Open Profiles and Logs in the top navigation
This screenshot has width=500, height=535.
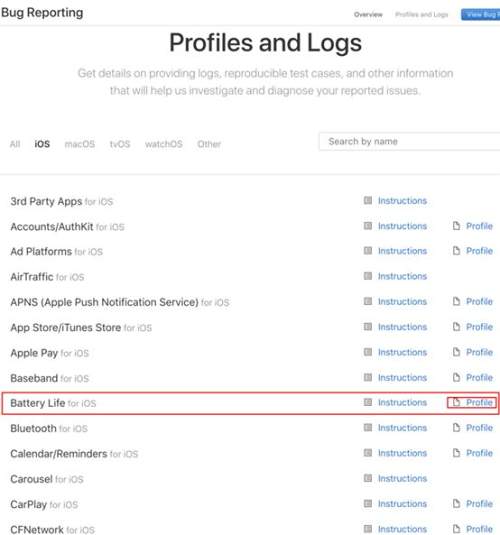(x=422, y=15)
